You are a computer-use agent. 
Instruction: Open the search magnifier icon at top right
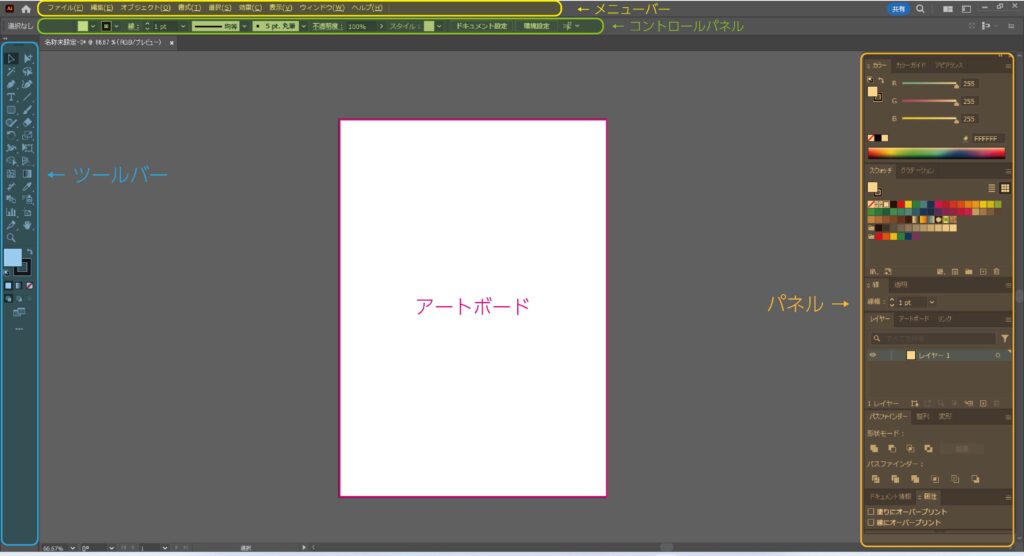tap(920, 8)
